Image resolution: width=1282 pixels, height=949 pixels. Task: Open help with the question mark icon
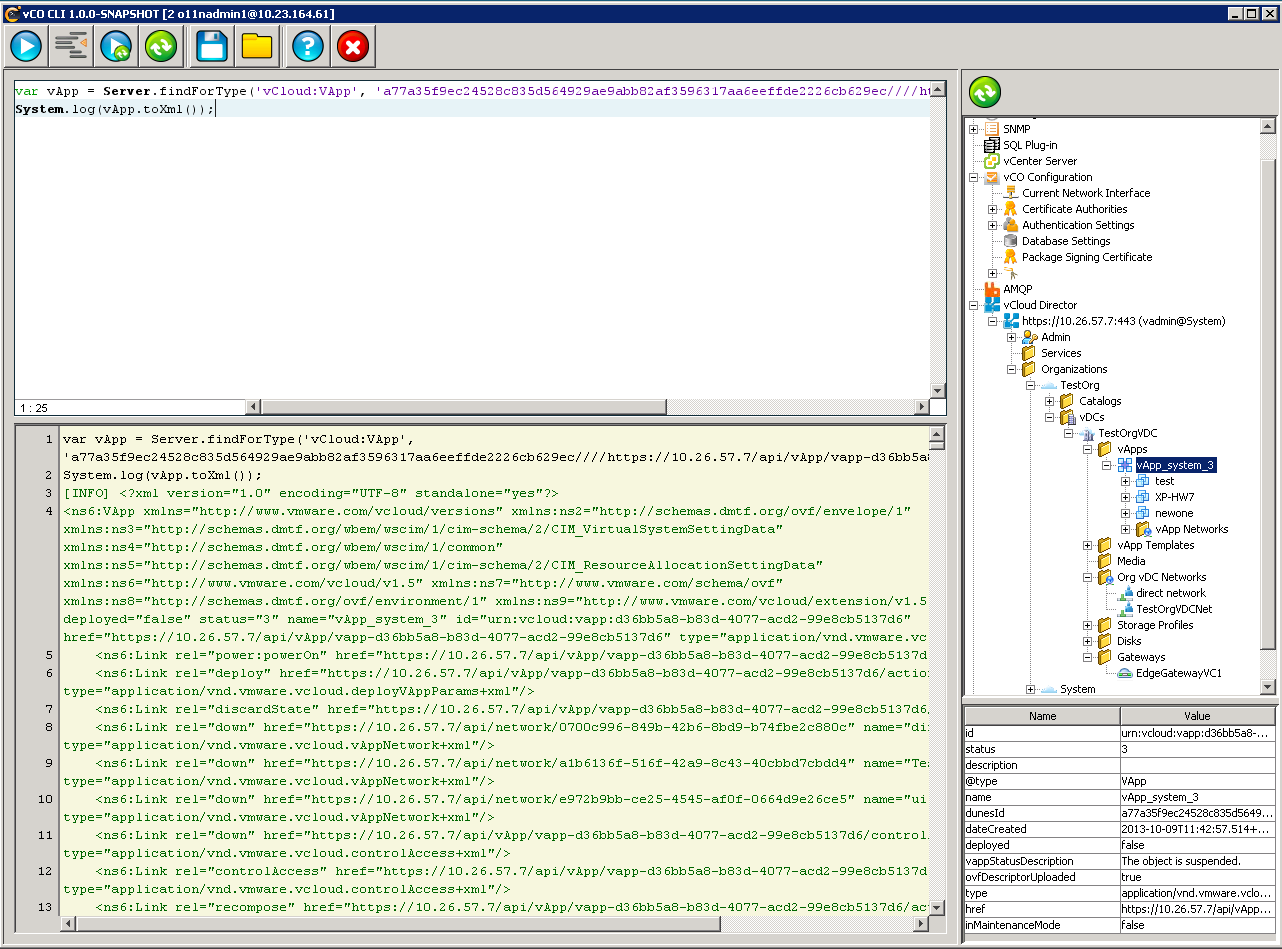(308, 45)
